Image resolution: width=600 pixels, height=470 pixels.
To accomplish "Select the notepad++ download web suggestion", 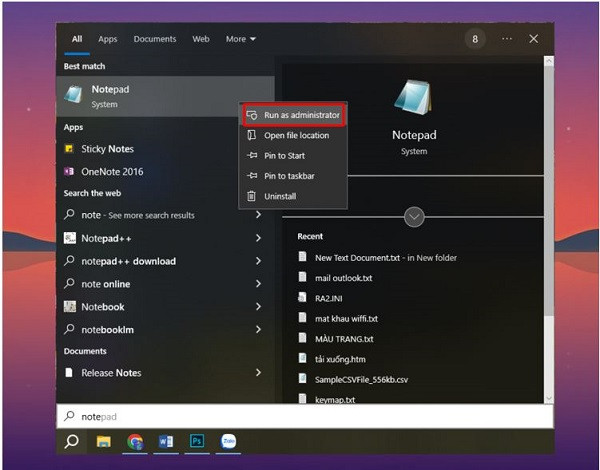I will (129, 261).
